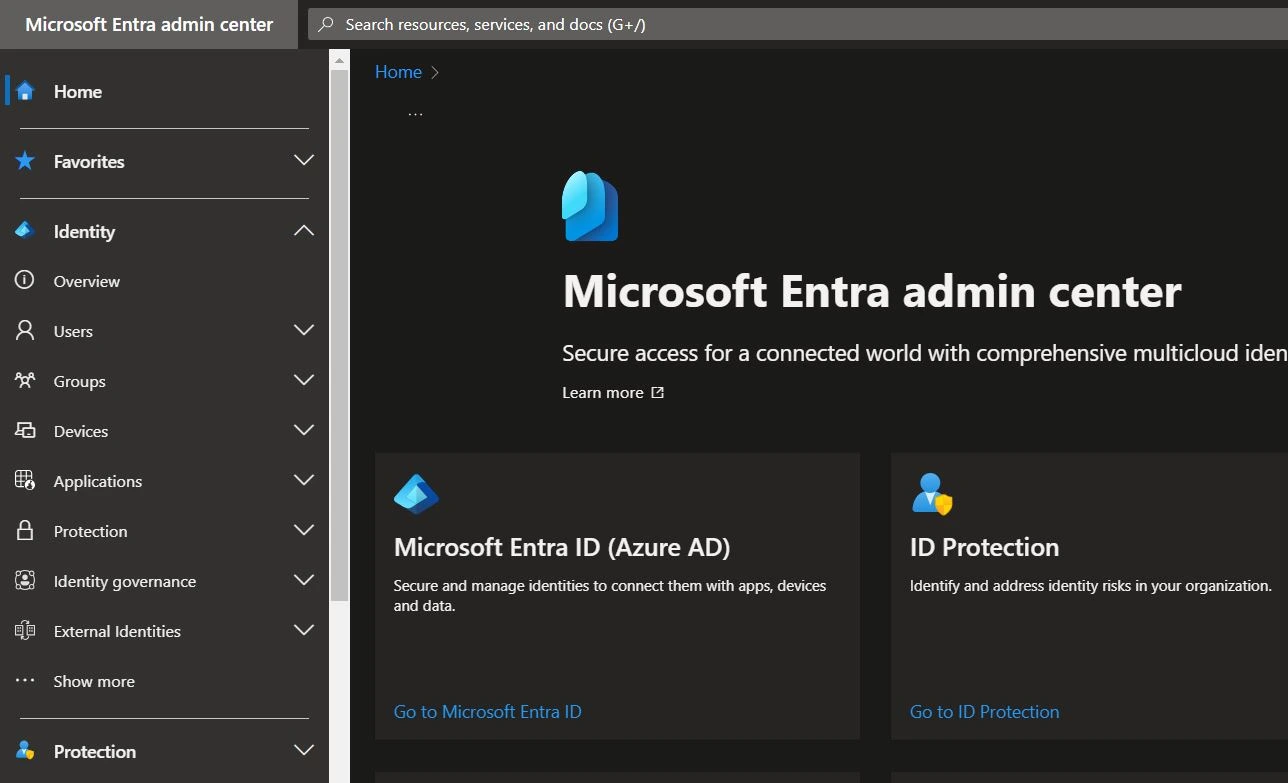Click the sidebar vertical scrollbar thumb
This screenshot has height=783, width=1288.
pyautogui.click(x=339, y=336)
